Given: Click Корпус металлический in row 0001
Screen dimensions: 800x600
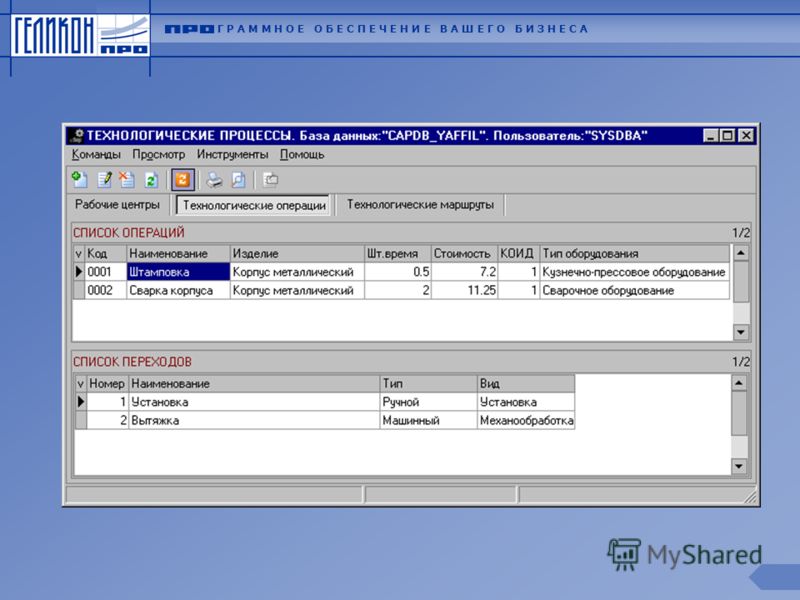Looking at the screenshot, I should pyautogui.click(x=297, y=272).
